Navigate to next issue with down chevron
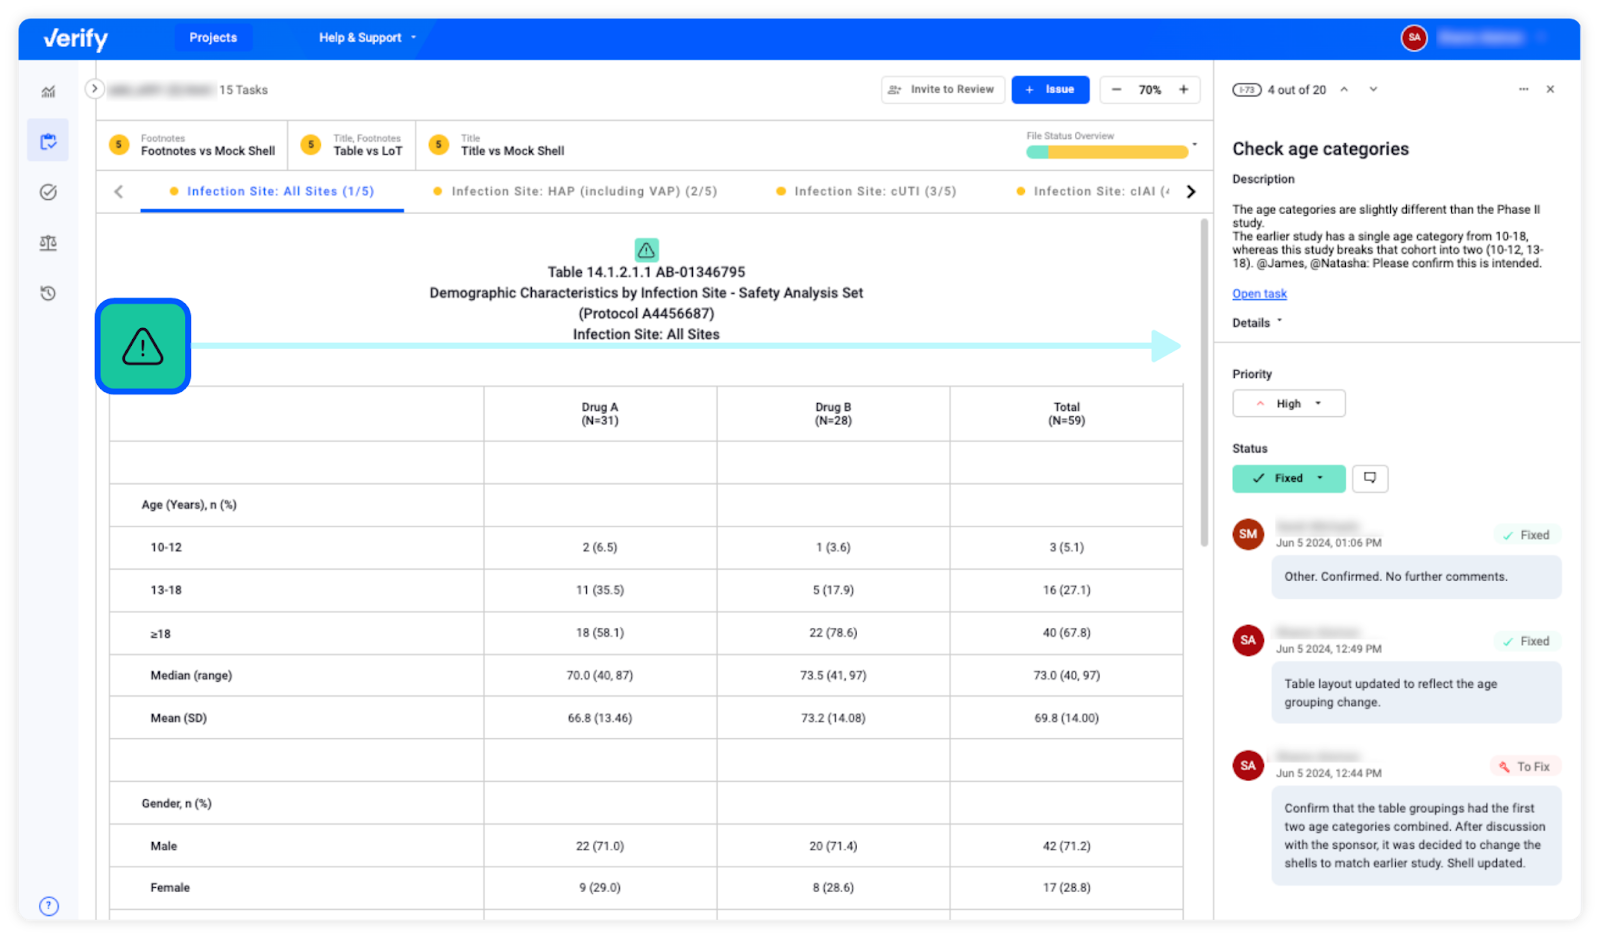1600x938 pixels. coord(1372,89)
